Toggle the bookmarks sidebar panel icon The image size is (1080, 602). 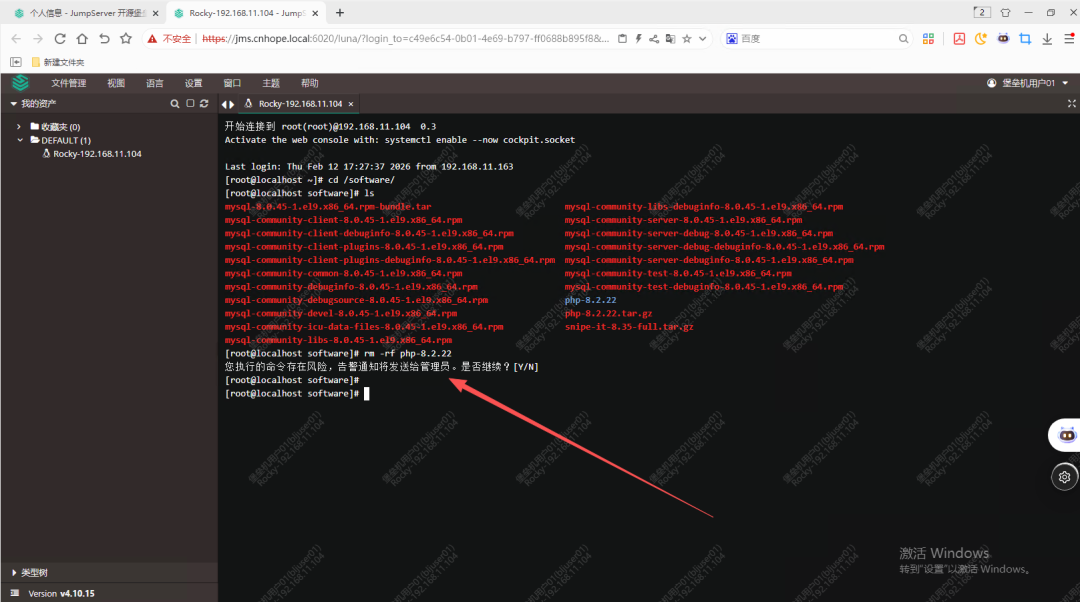16,62
